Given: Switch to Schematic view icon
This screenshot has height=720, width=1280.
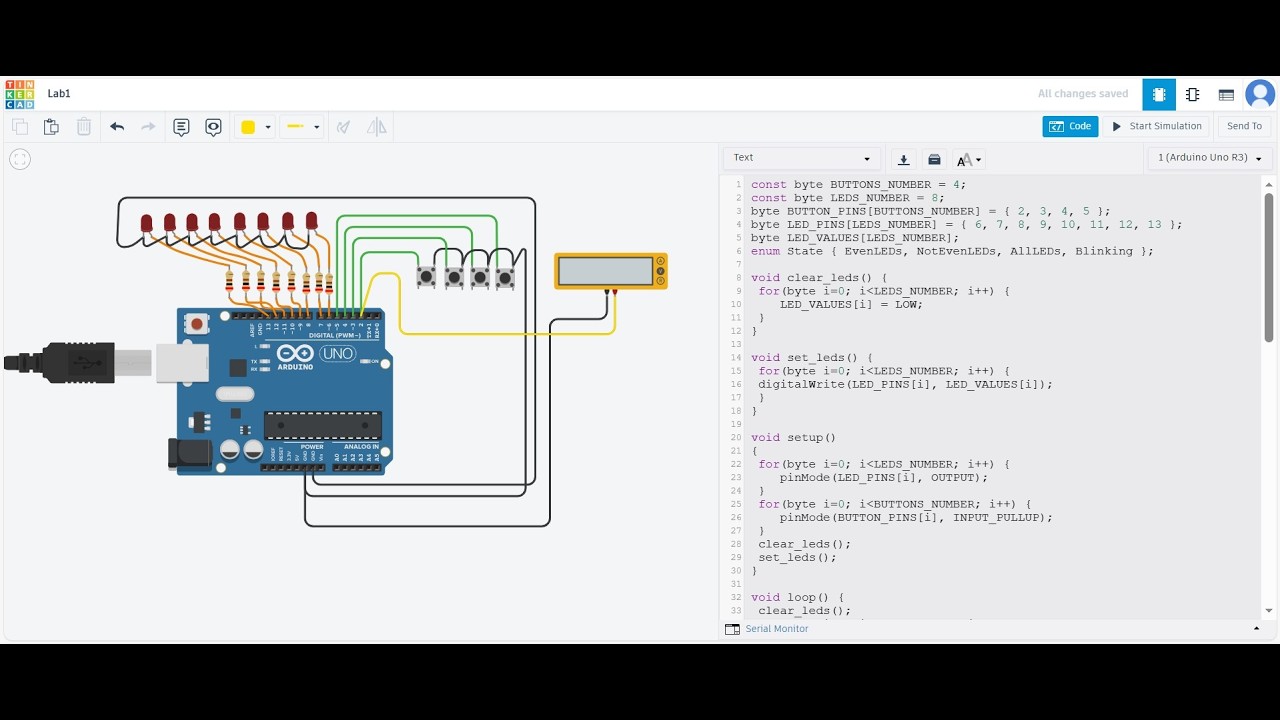Looking at the screenshot, I should (x=1192, y=95).
